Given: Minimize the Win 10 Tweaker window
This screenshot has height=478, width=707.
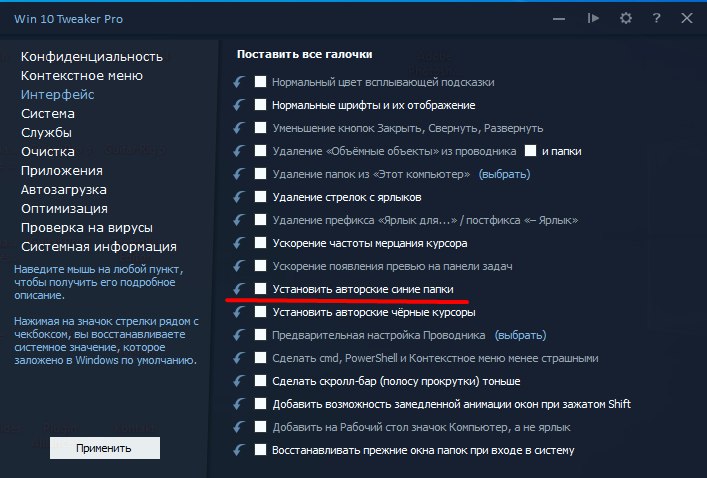Looking at the screenshot, I should tap(559, 18).
